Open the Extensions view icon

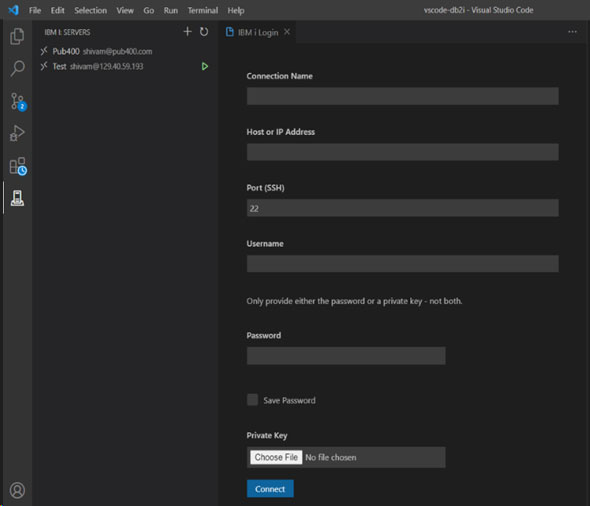pos(18,166)
